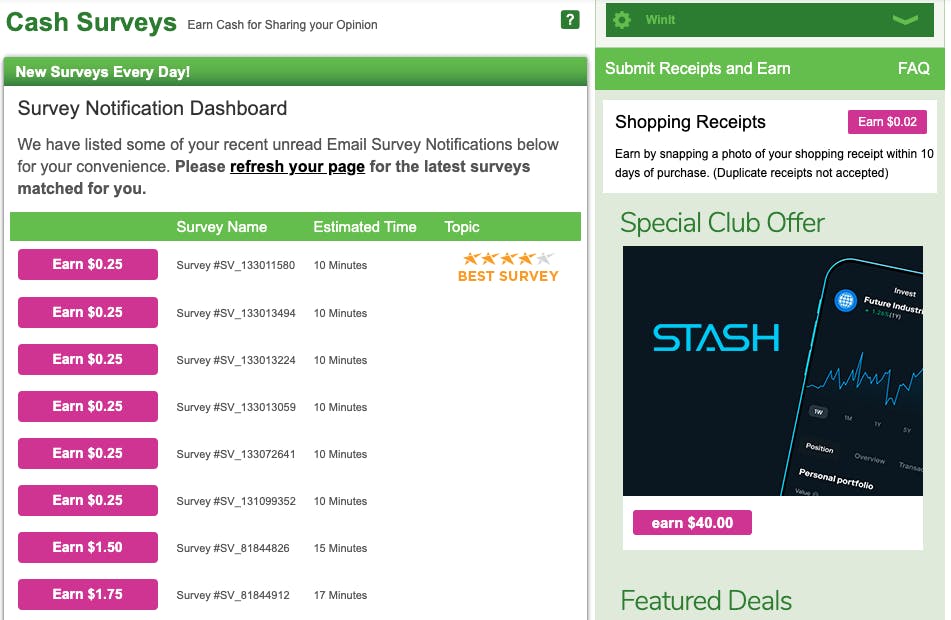Image resolution: width=951 pixels, height=620 pixels.
Task: Click the WinIt settings gear
Action: 622,19
